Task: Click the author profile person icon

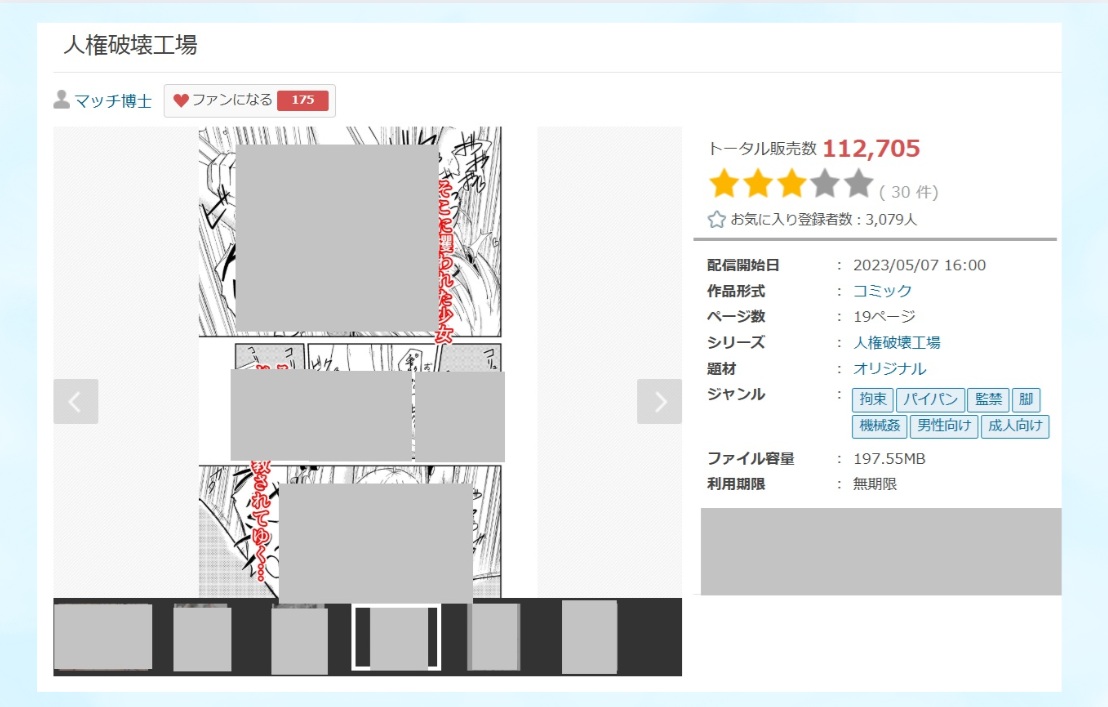Action: pyautogui.click(x=62, y=100)
